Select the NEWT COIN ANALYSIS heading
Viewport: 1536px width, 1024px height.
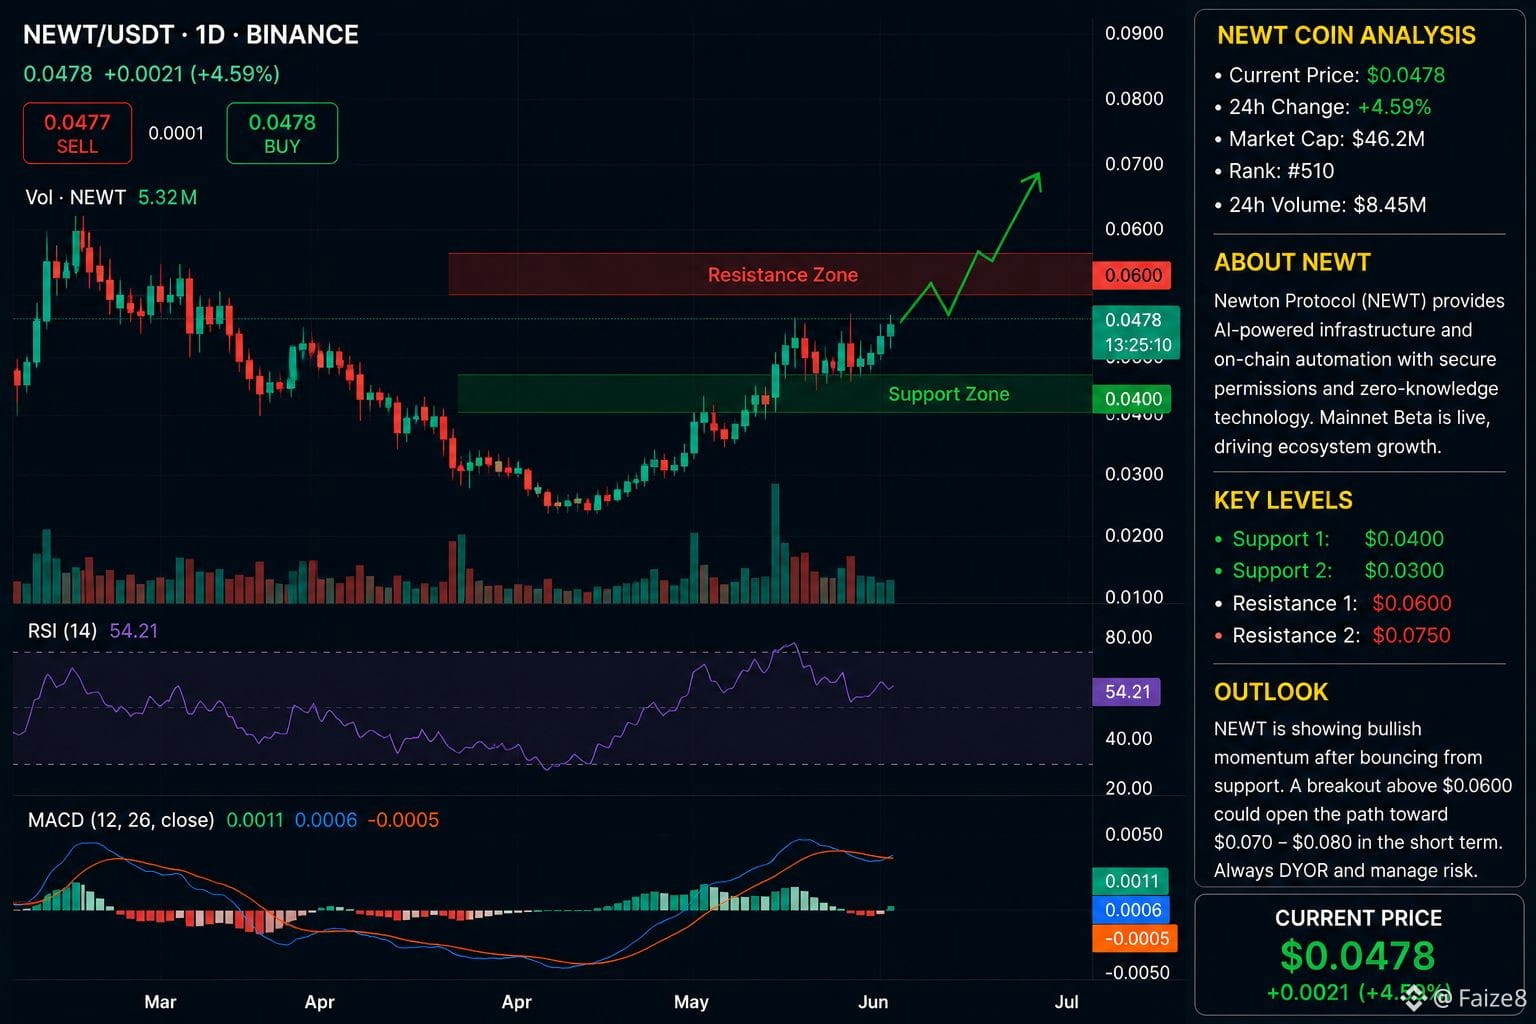click(x=1346, y=35)
